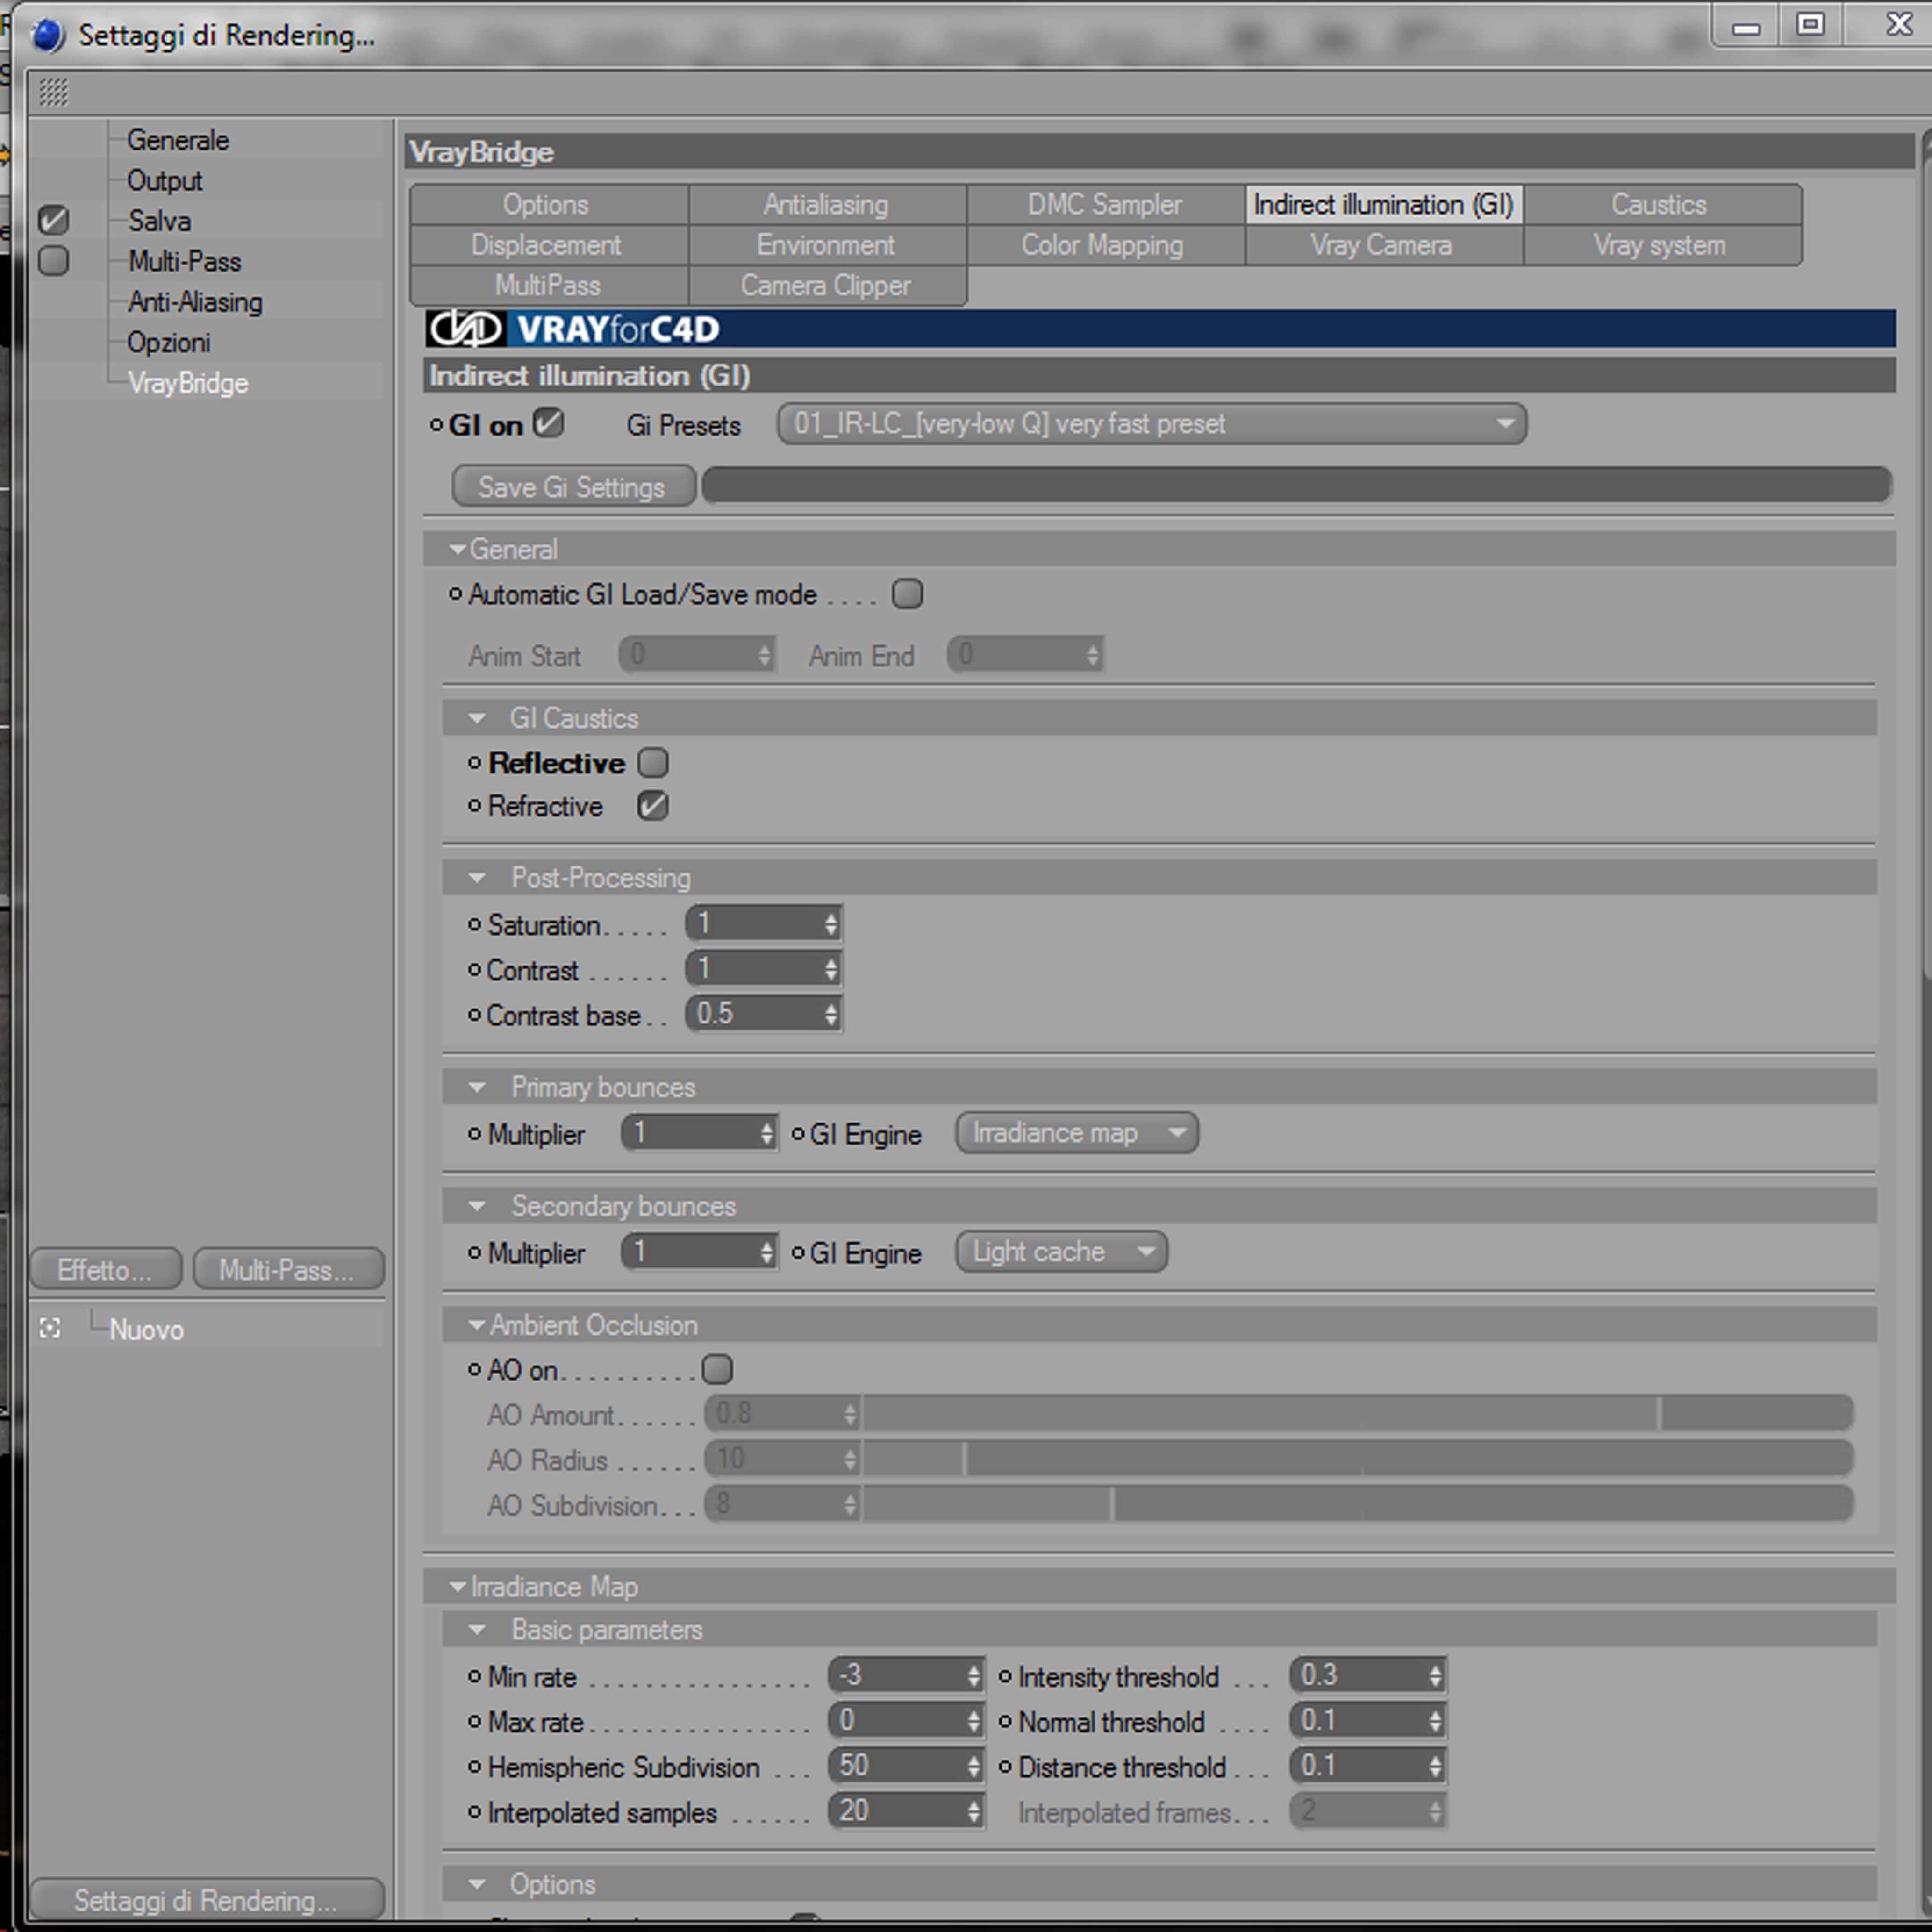Open the Gi Presets dropdown
This screenshot has width=1932, height=1932.
coord(1151,424)
